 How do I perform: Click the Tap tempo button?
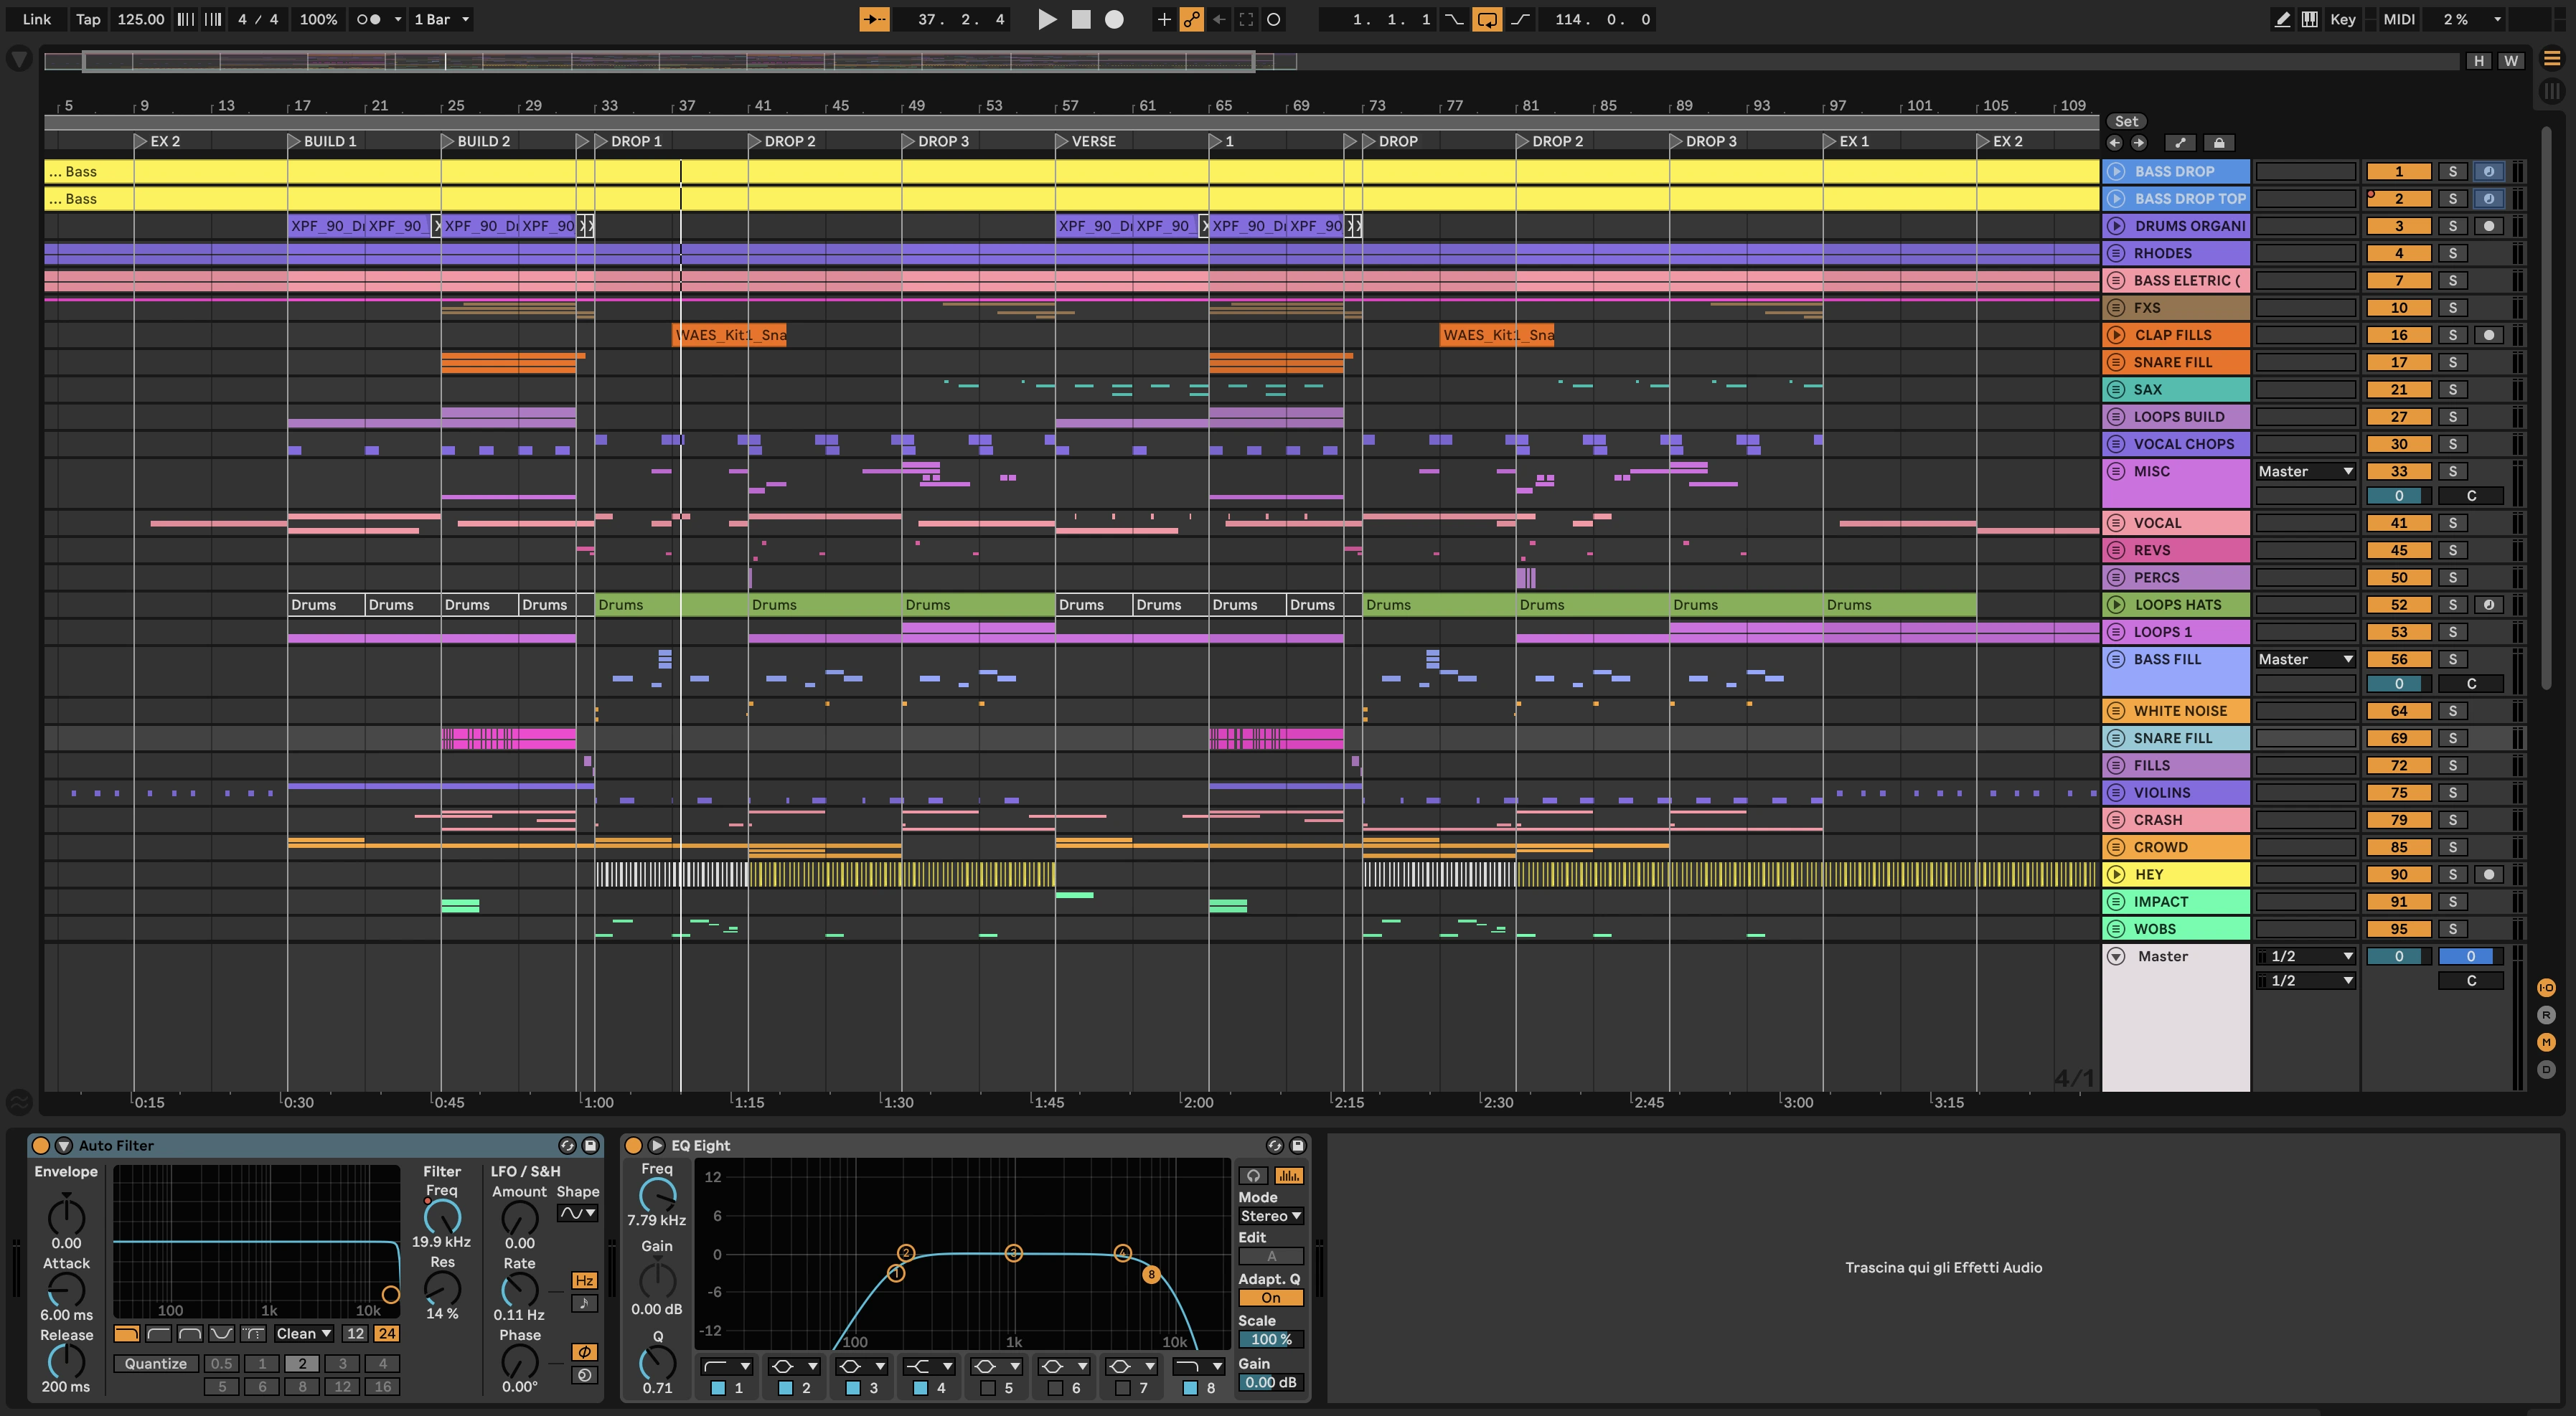(88, 19)
